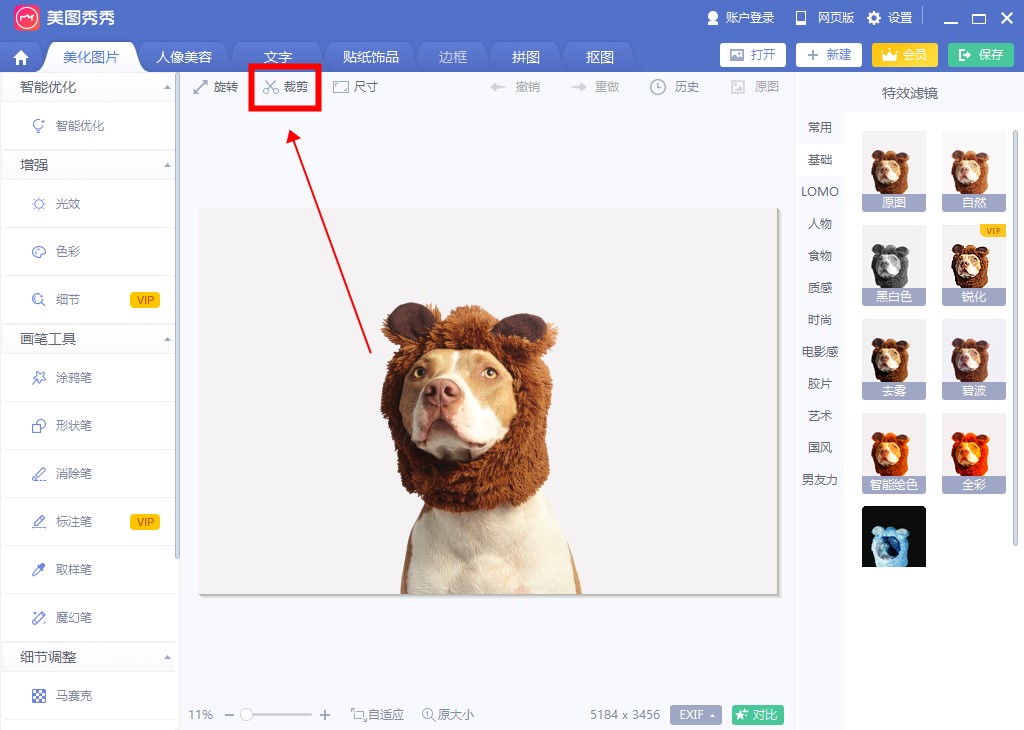
Task: Collapse the 画笔工具 section header
Action: 167,339
